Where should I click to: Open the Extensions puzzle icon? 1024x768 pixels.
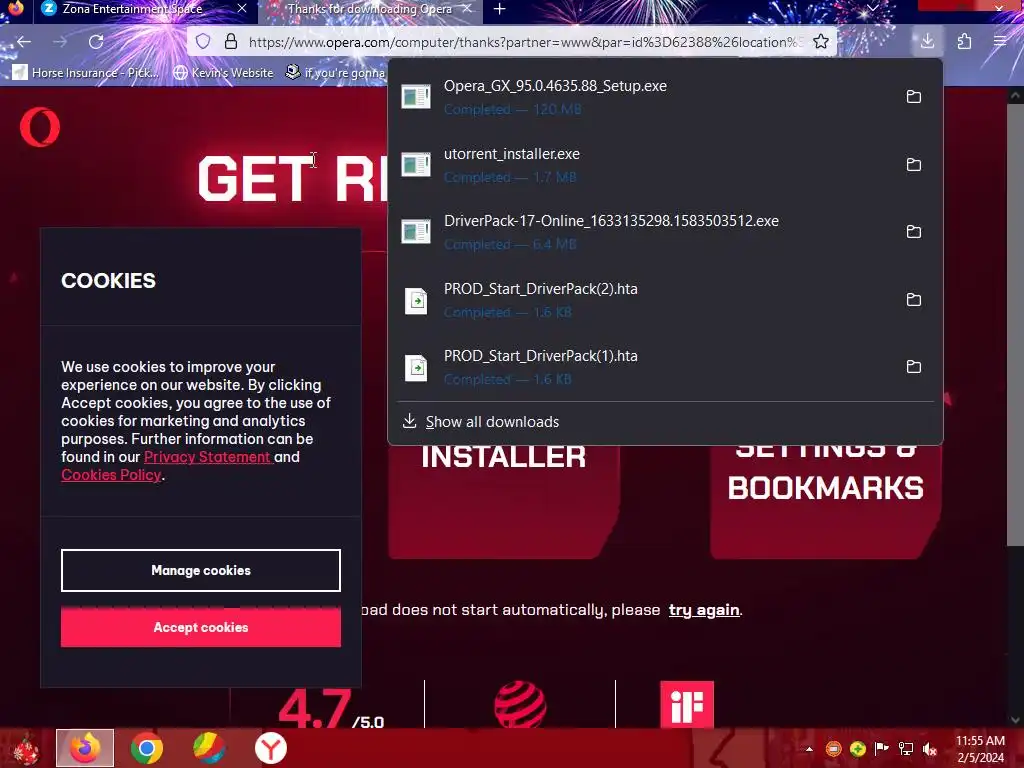pyautogui.click(x=964, y=42)
